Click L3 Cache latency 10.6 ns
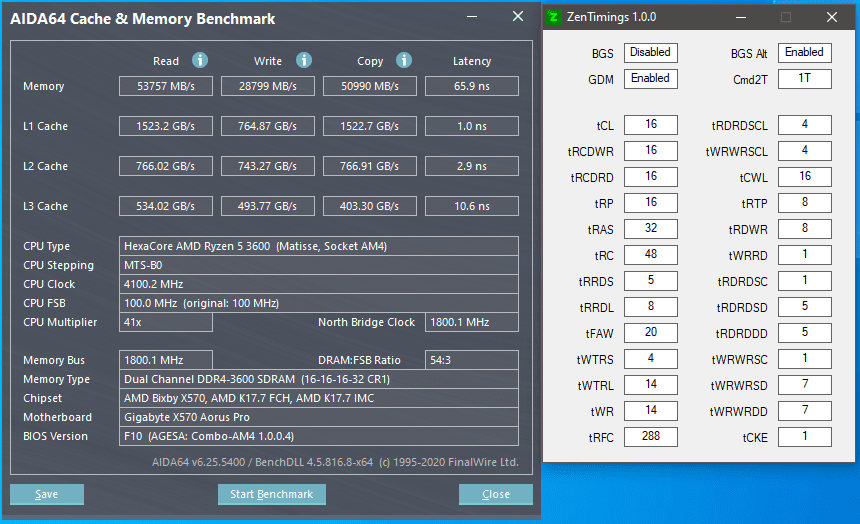The image size is (860, 524). [x=472, y=206]
